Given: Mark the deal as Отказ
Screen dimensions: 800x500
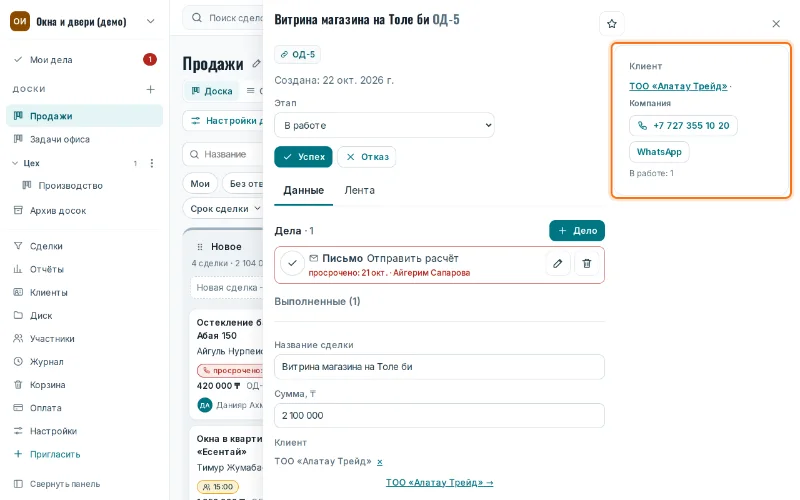Looking at the screenshot, I should (x=367, y=157).
